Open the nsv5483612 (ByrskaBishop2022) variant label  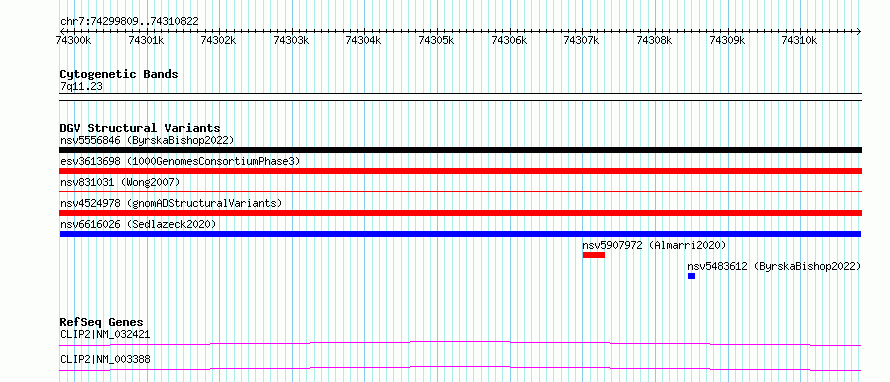(x=774, y=267)
